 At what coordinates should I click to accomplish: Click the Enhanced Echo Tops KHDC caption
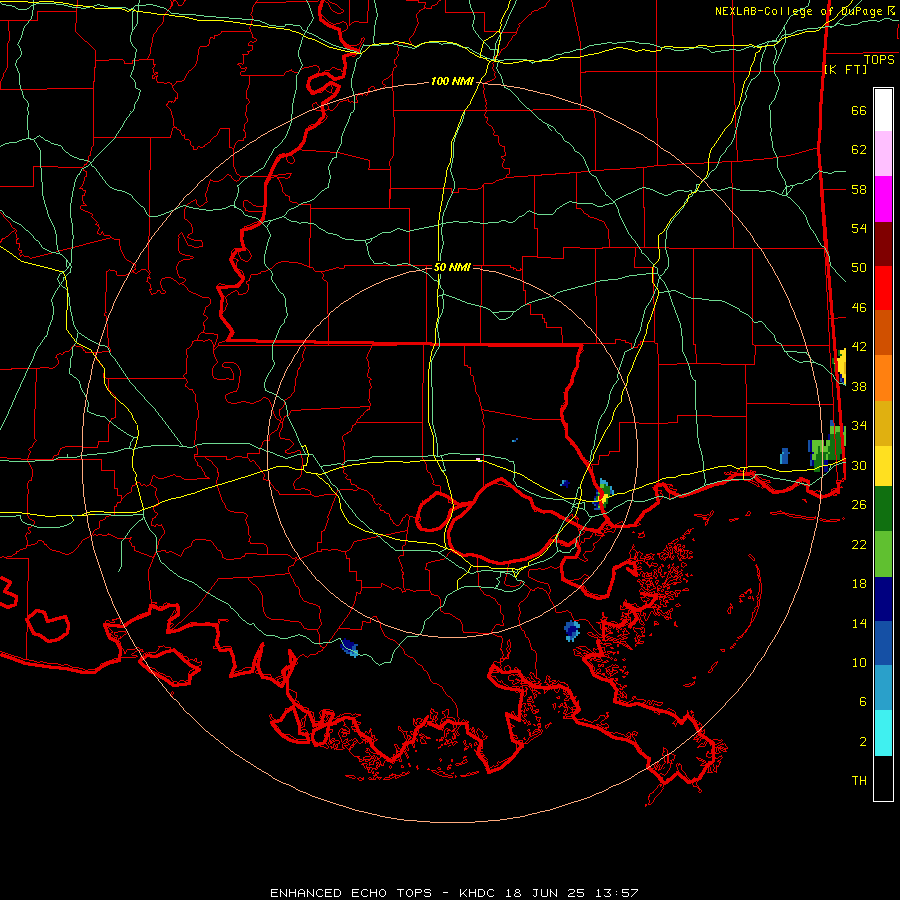(454, 893)
